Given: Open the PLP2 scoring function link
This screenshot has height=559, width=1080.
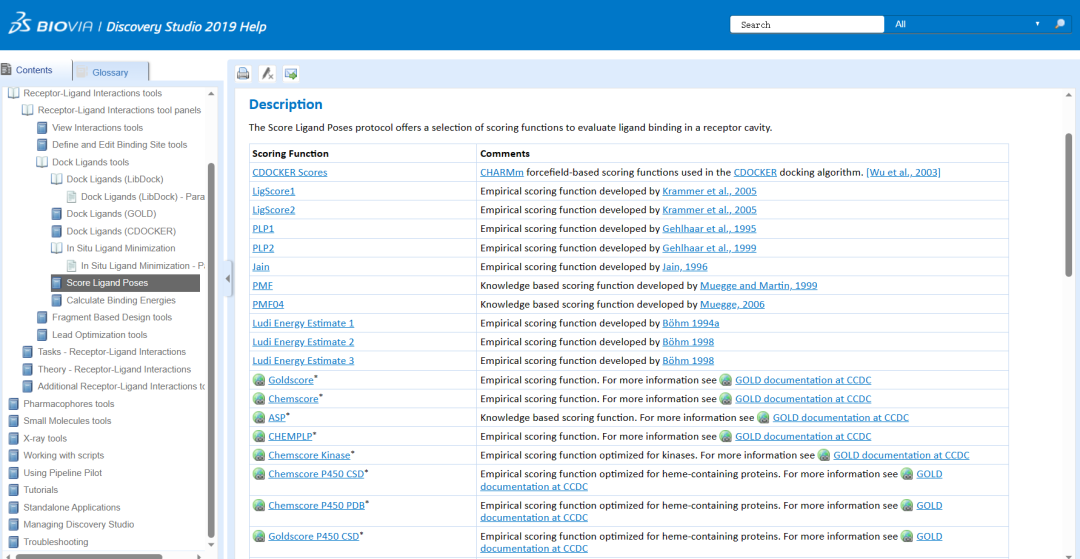Looking at the screenshot, I should (263, 248).
